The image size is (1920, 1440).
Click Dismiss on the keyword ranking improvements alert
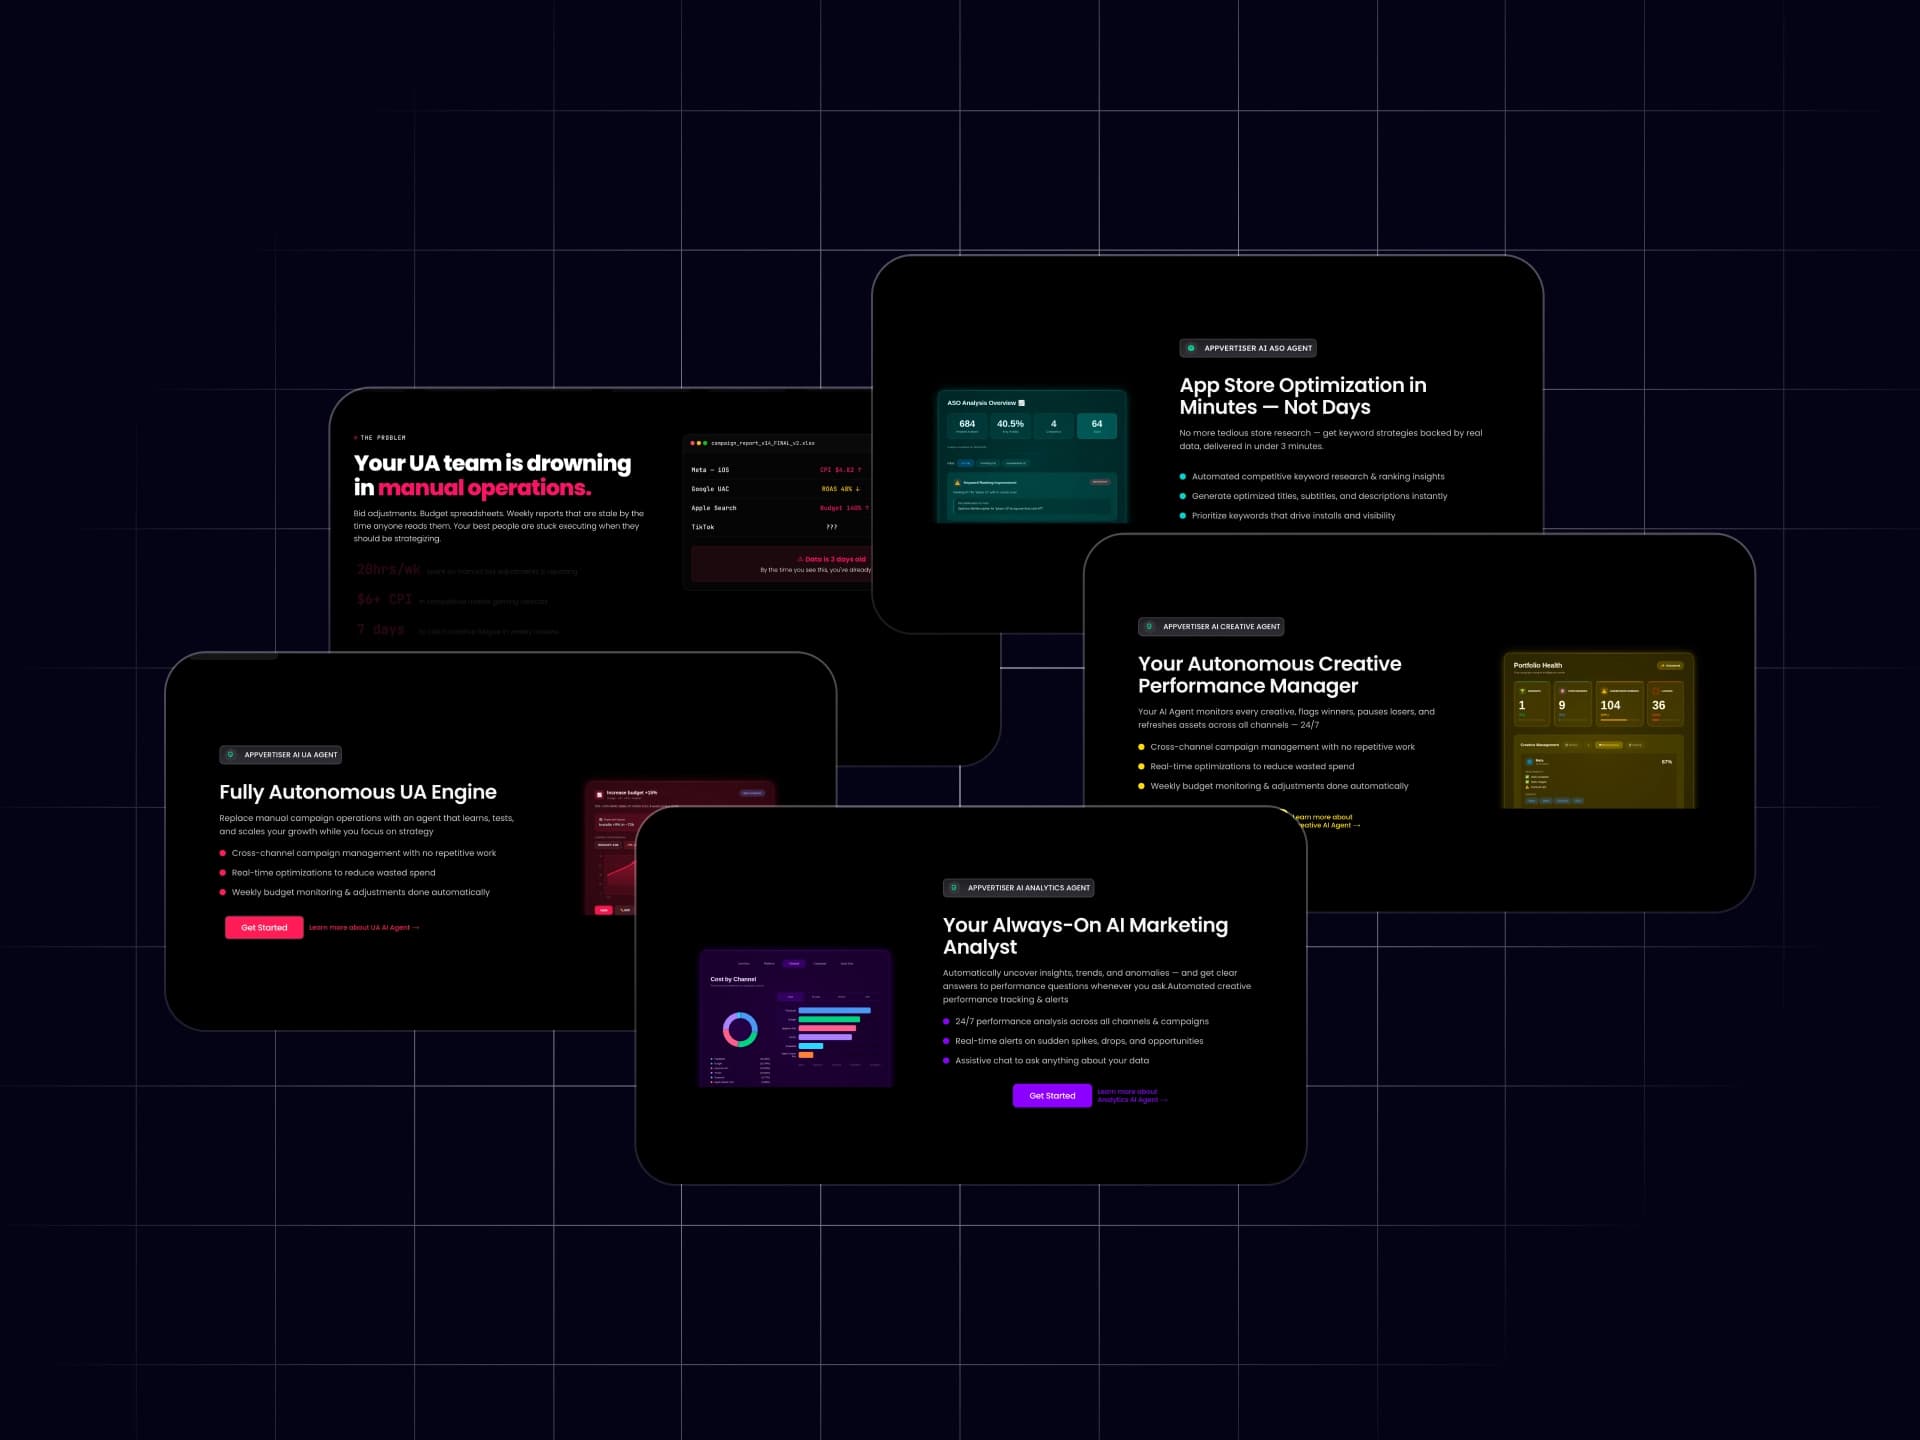(x=1100, y=483)
